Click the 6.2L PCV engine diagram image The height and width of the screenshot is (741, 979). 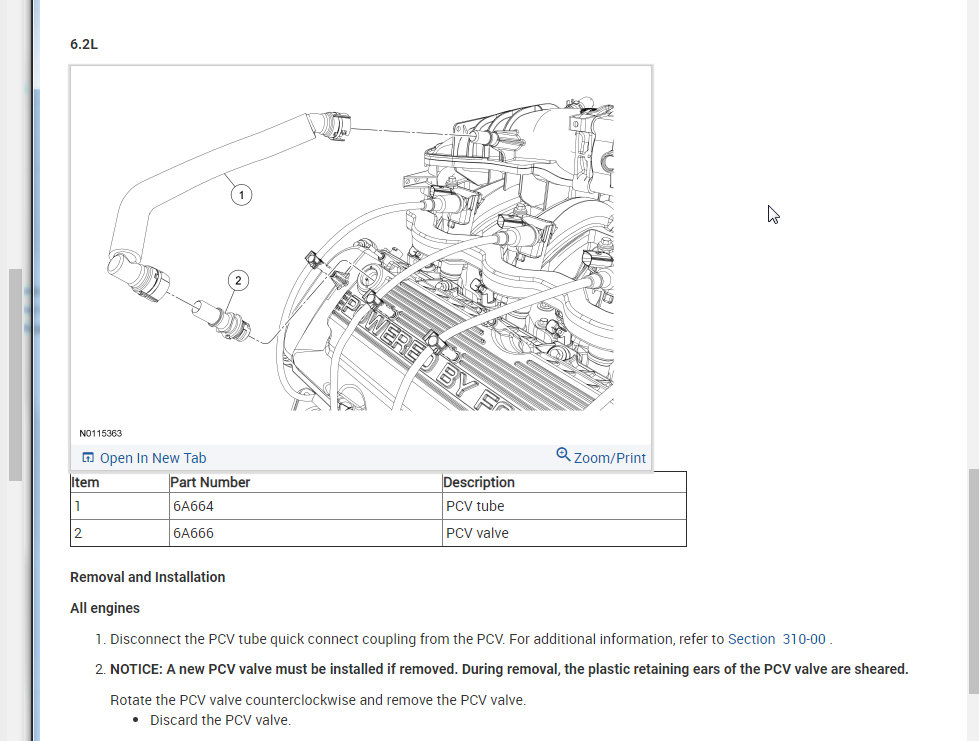point(361,255)
